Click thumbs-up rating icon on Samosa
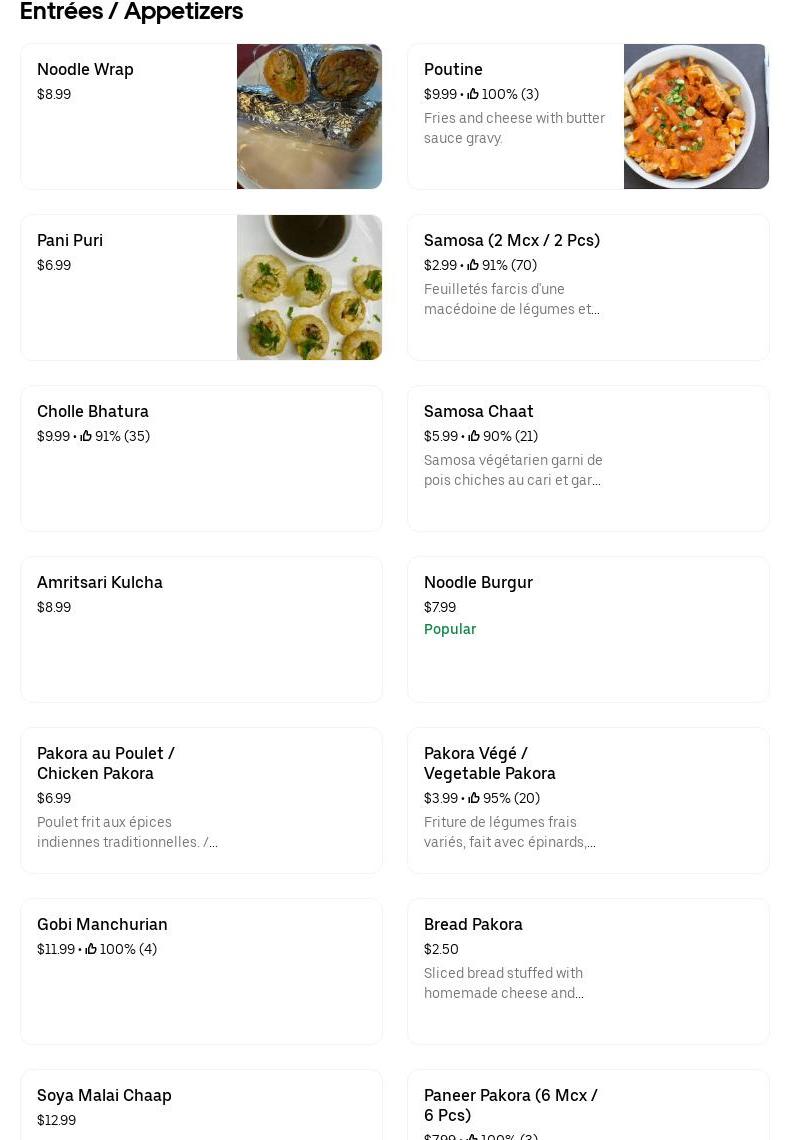The image size is (804, 1140). coord(473,265)
